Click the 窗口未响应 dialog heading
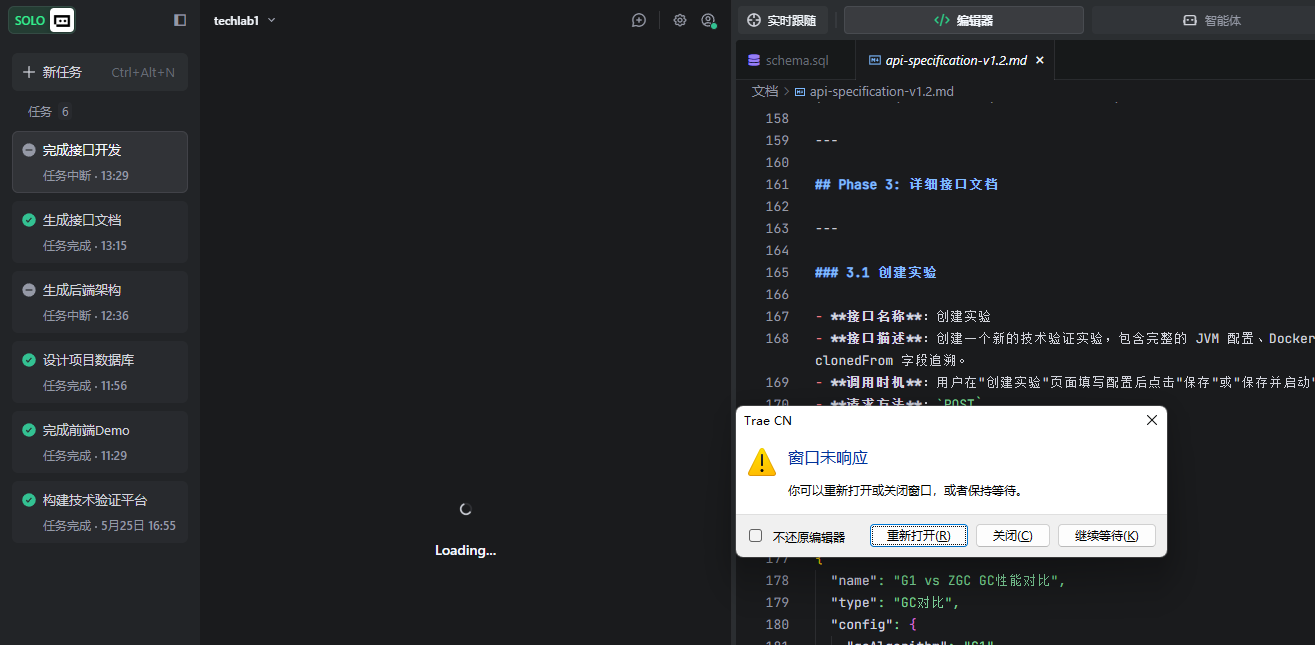1315x645 pixels. point(828,458)
